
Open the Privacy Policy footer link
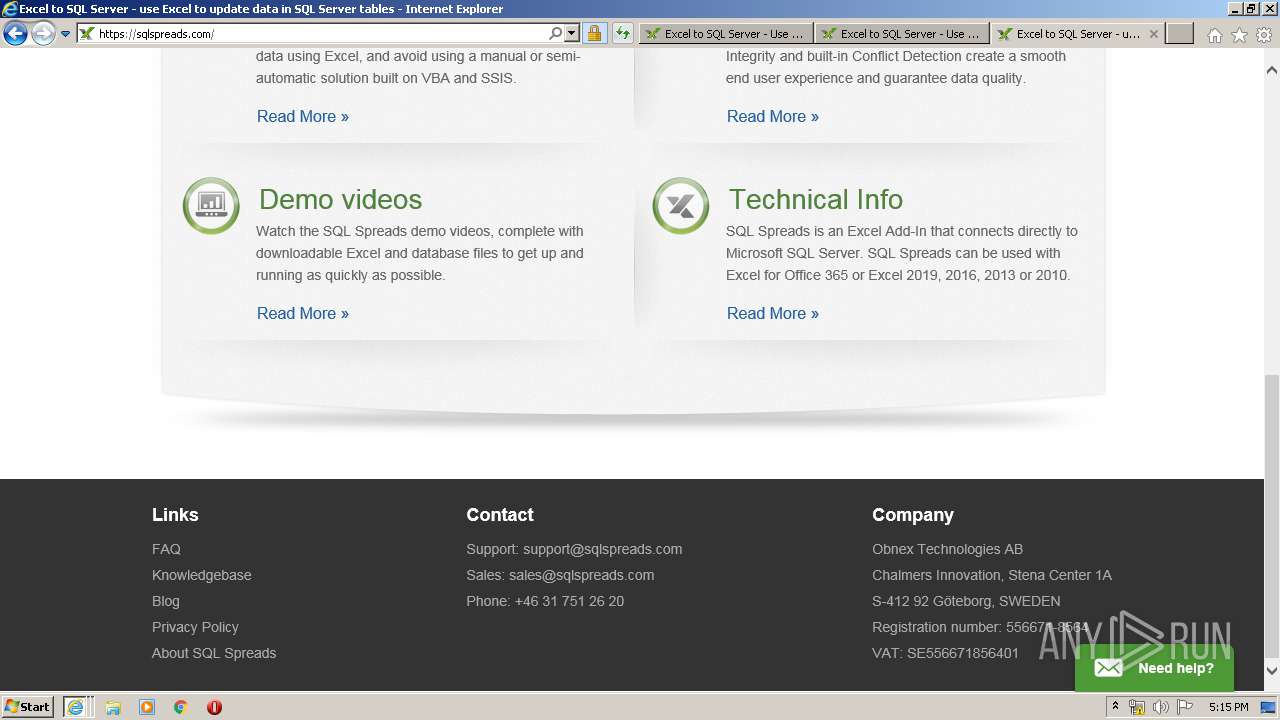point(195,627)
